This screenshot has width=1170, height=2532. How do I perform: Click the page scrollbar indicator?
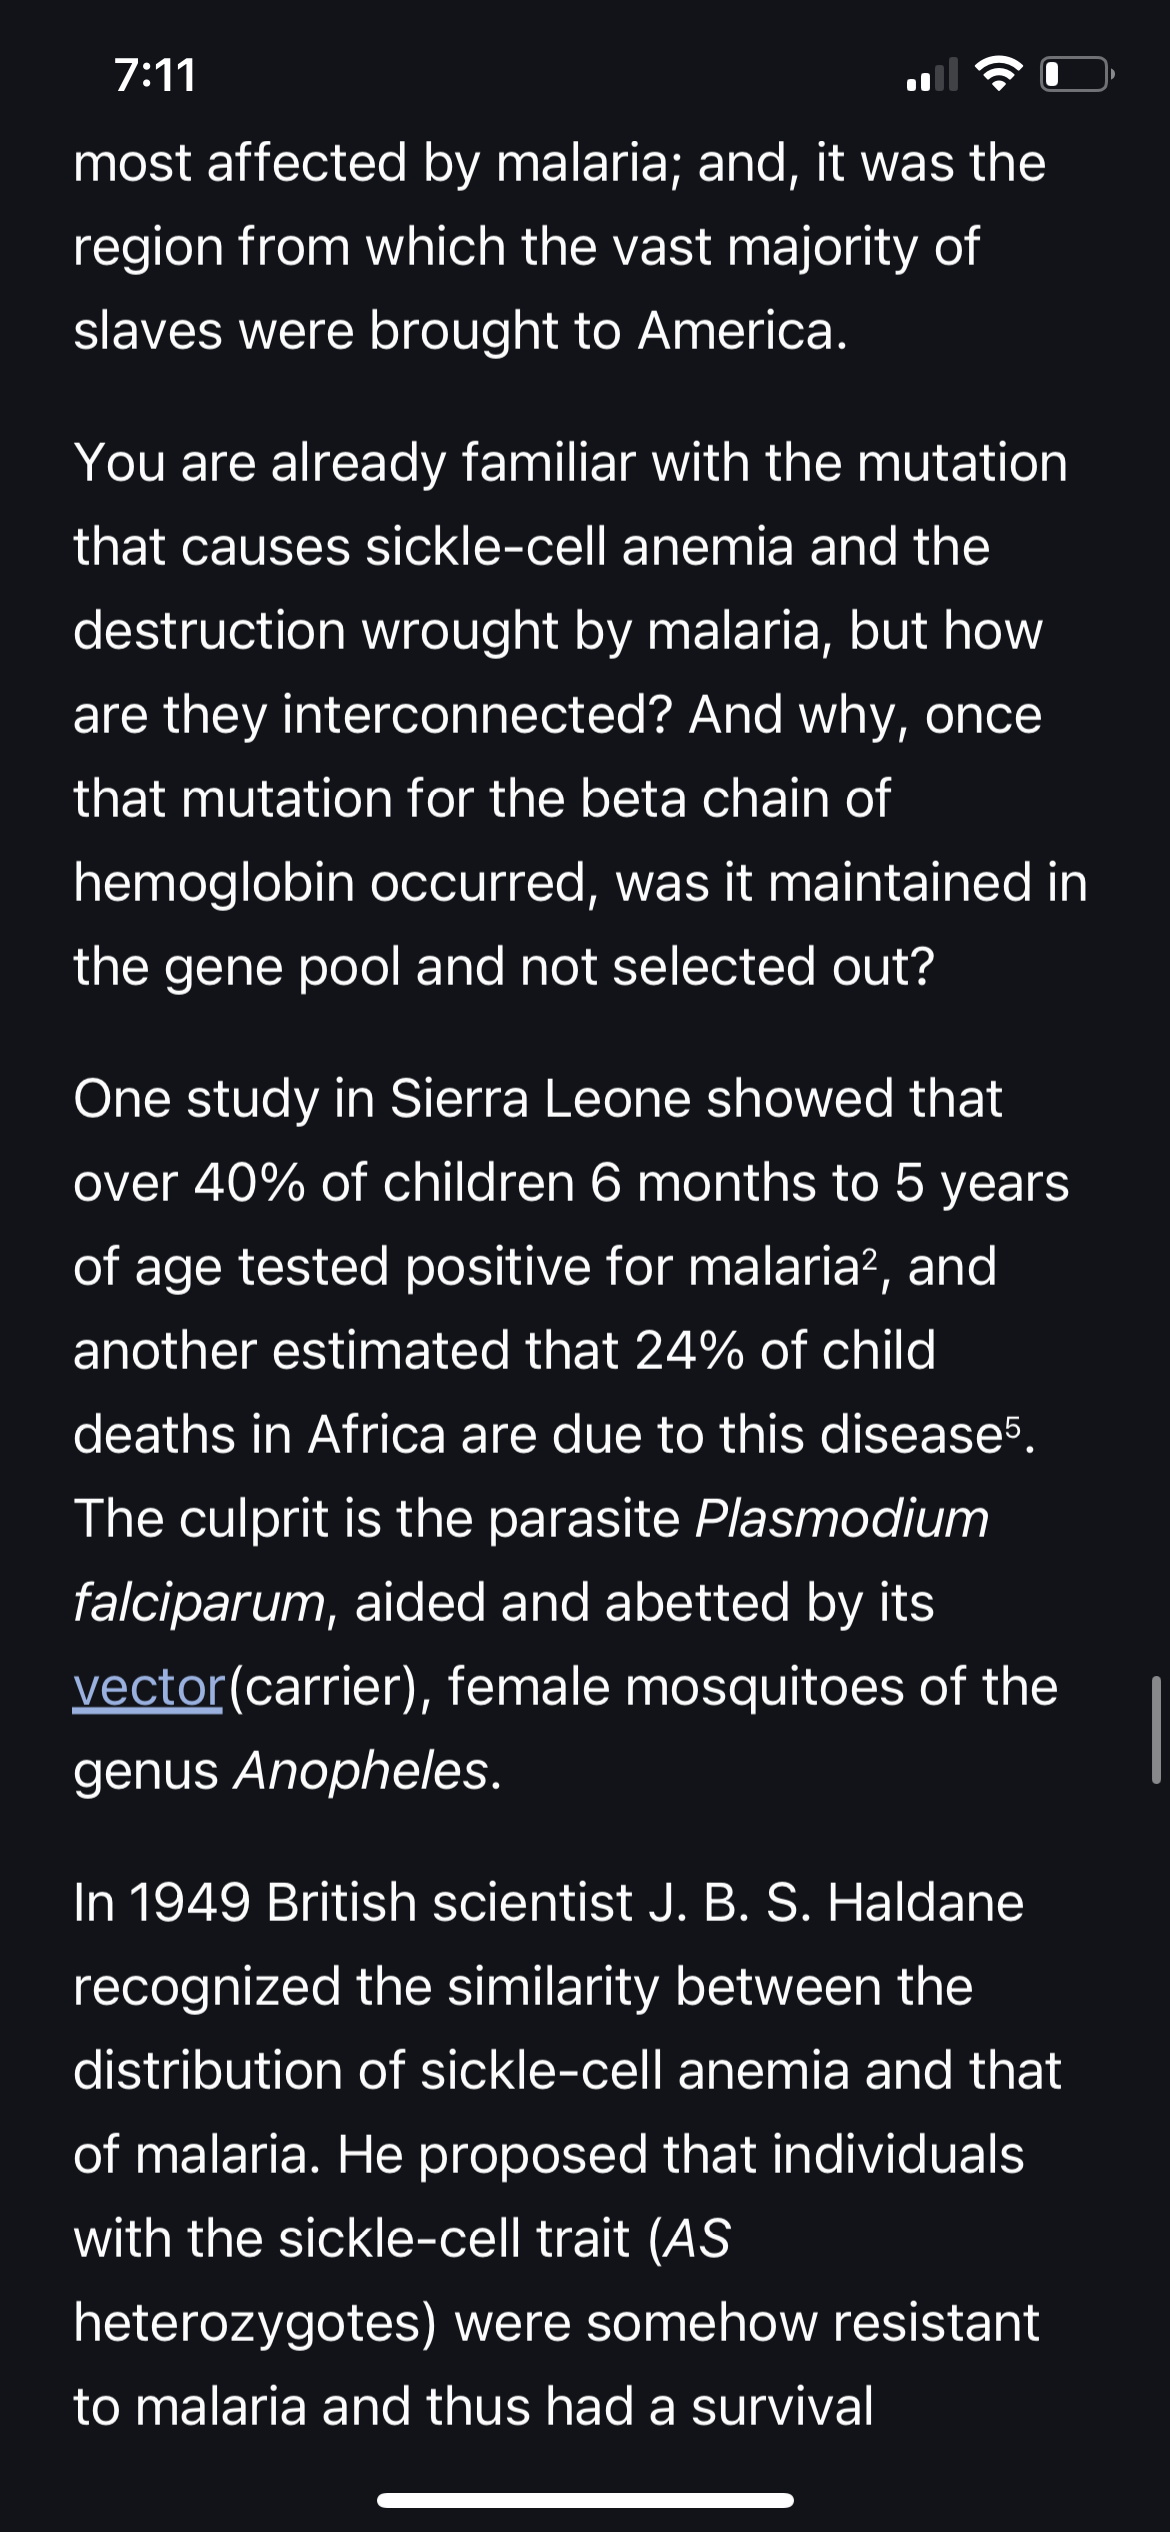[1155, 1730]
